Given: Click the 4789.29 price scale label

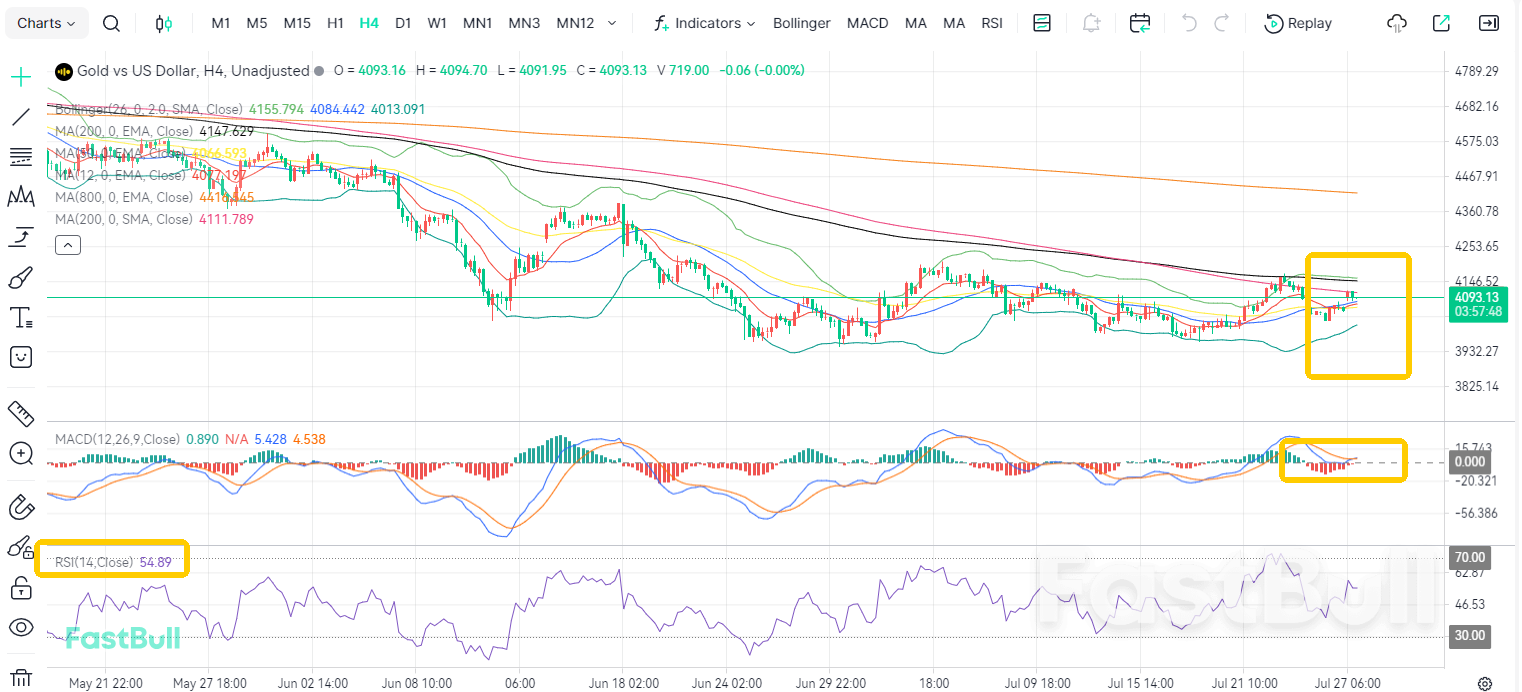Looking at the screenshot, I should pyautogui.click(x=1478, y=71).
